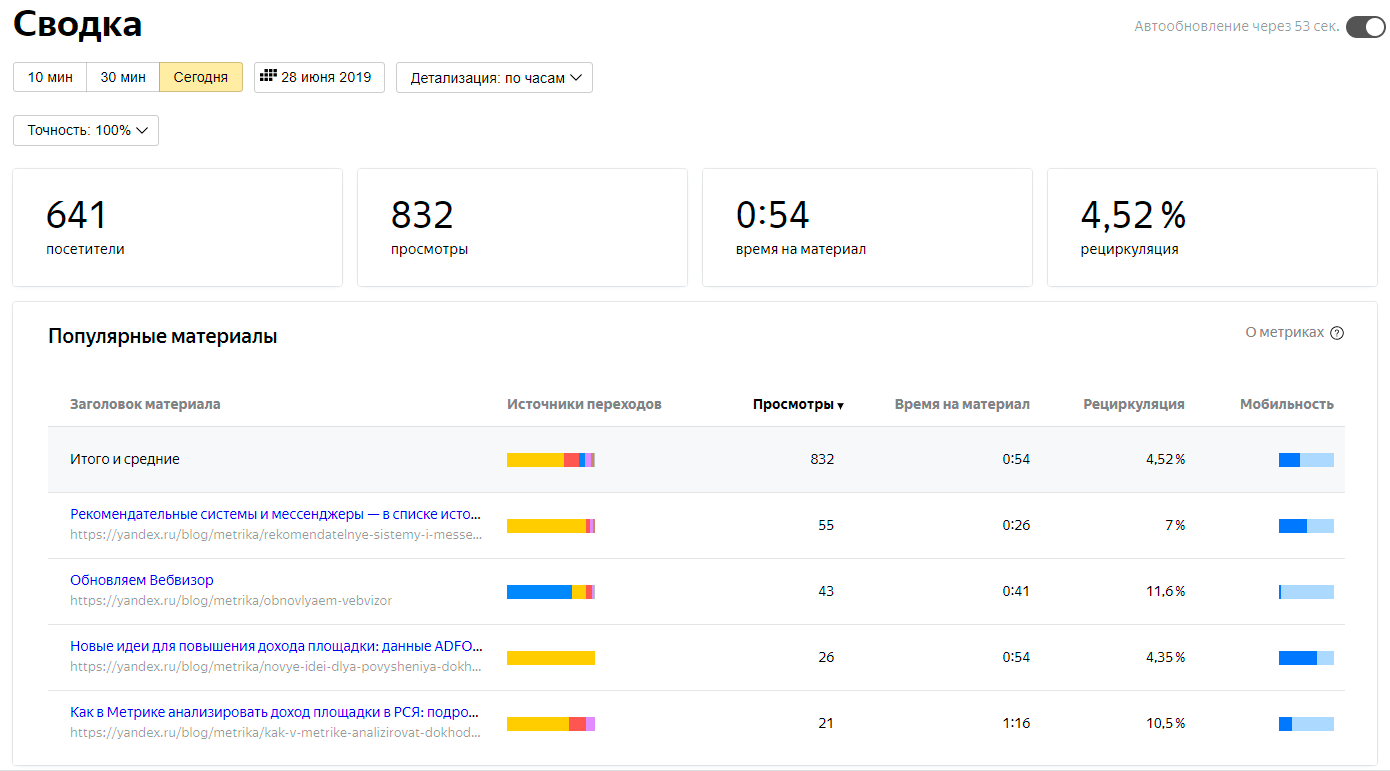Click the rekomendatelnye-sistemy URL text
The width and height of the screenshot is (1390, 771).
tap(276, 535)
